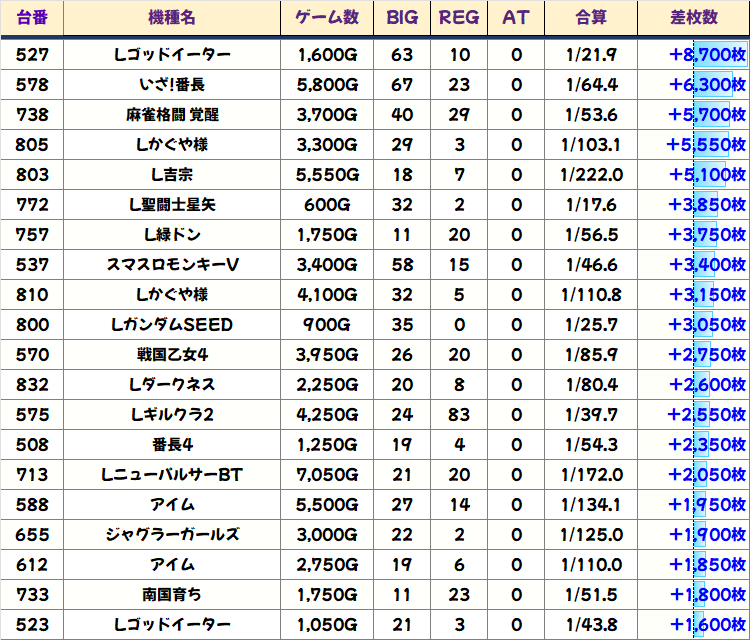Click the +3,400枚 difference value

[707, 265]
